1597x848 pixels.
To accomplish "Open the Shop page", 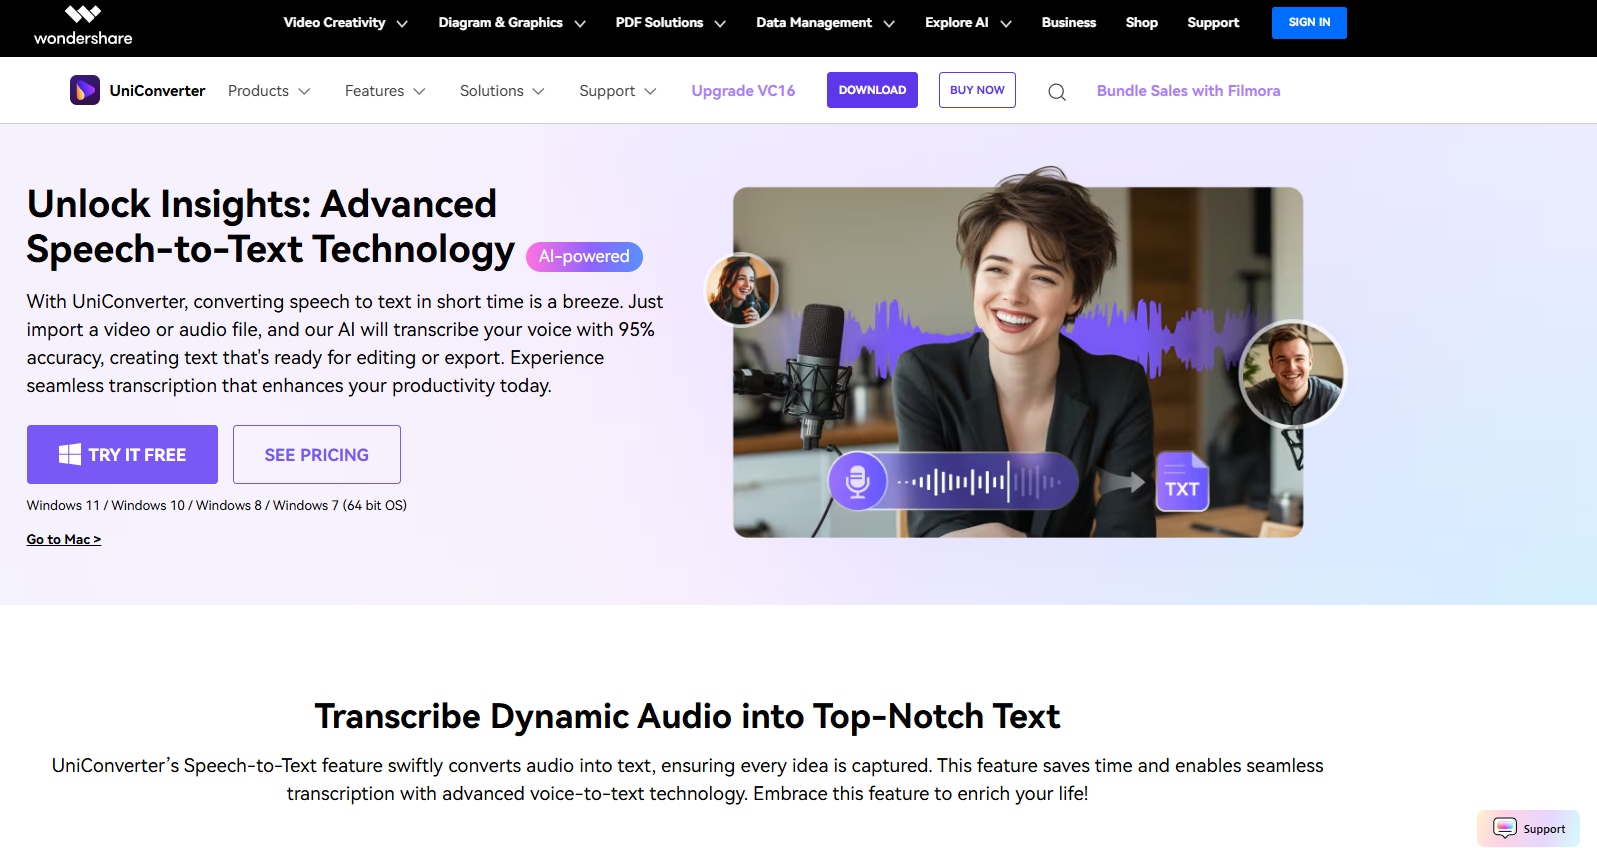I will tap(1141, 23).
